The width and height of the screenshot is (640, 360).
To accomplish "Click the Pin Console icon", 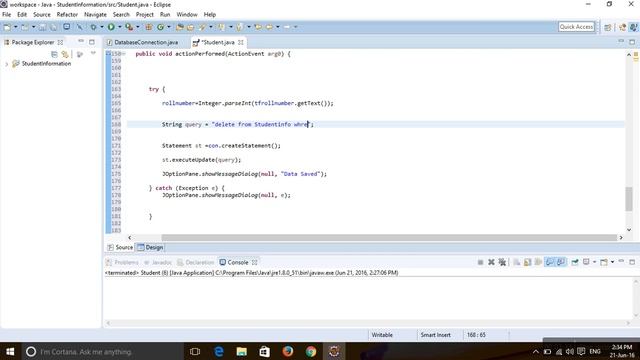I will [575, 262].
